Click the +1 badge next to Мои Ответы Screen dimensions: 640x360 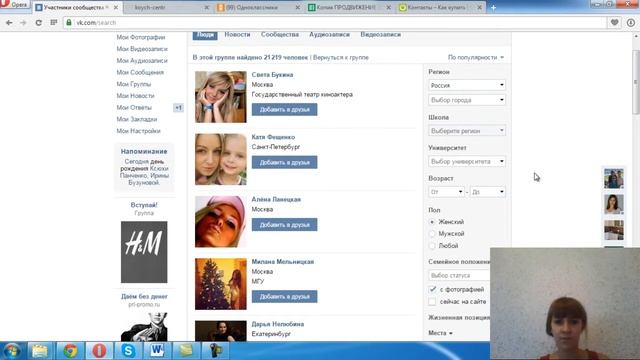178,108
